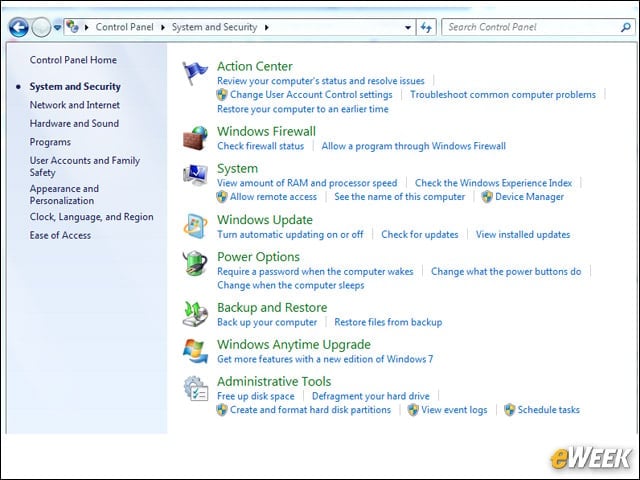
Task: Click the refresh button next to the address bar
Action: [426, 27]
